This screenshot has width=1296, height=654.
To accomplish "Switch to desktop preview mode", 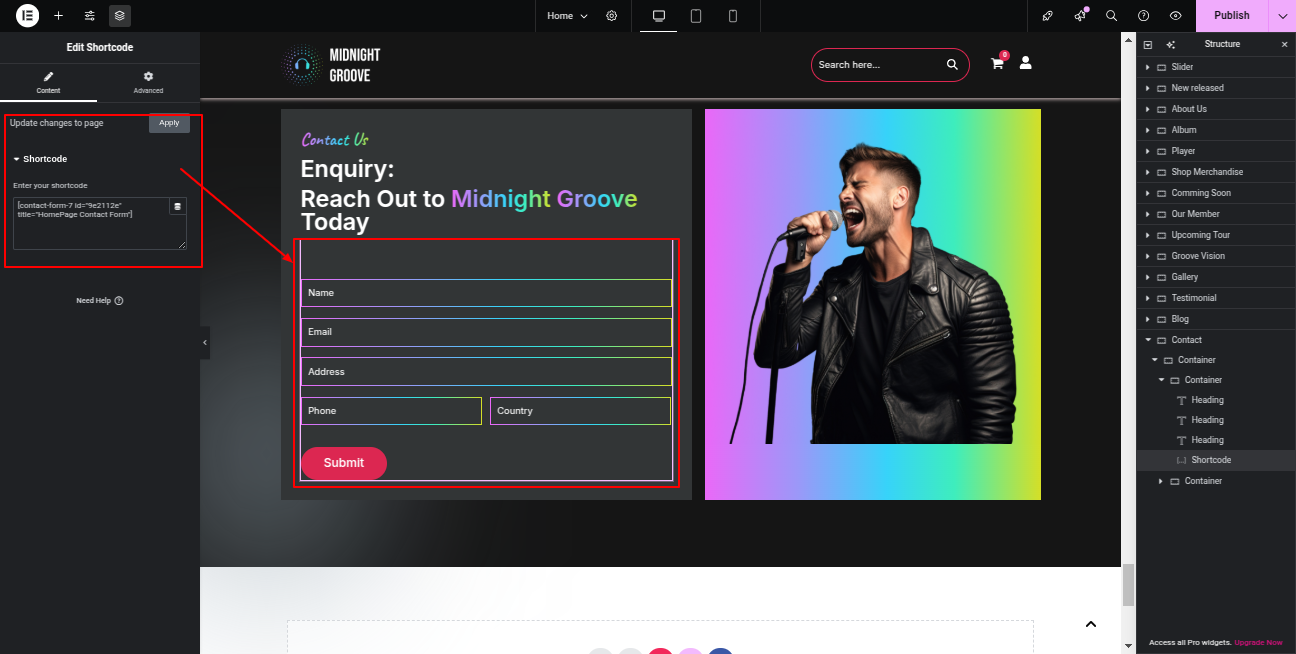I will [659, 16].
